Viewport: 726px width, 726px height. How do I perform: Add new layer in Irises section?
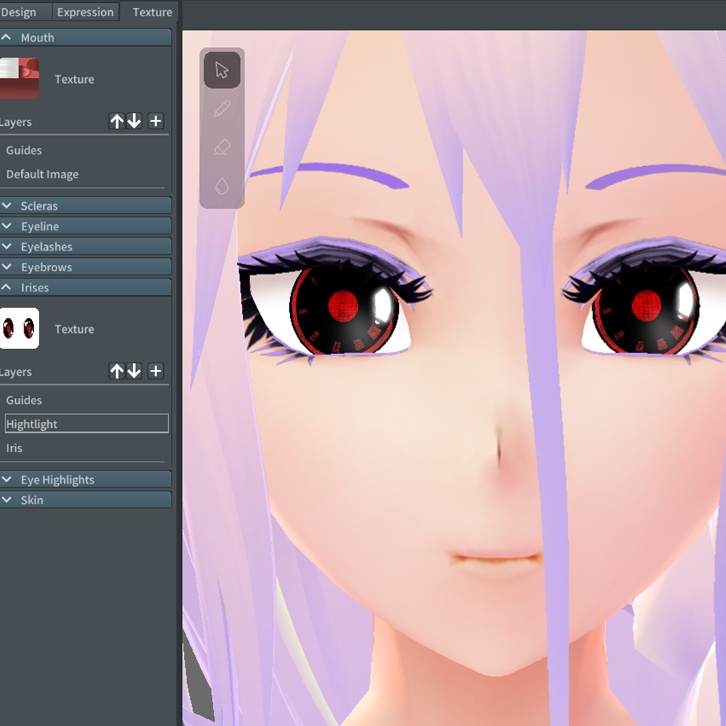(156, 371)
